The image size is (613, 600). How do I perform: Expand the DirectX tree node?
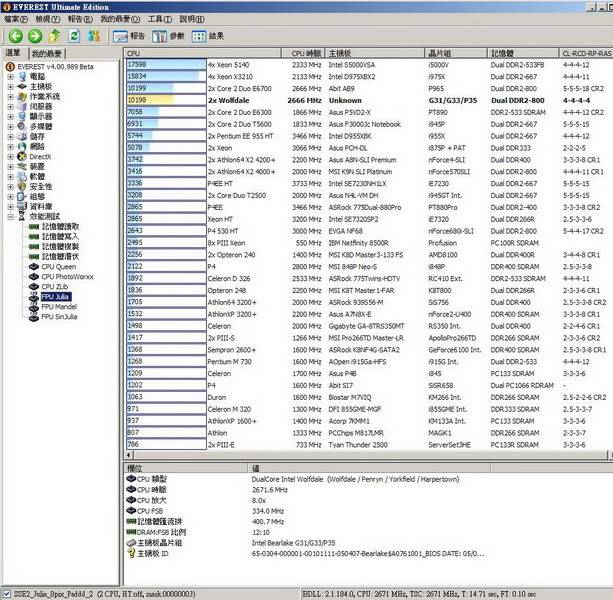click(11, 157)
